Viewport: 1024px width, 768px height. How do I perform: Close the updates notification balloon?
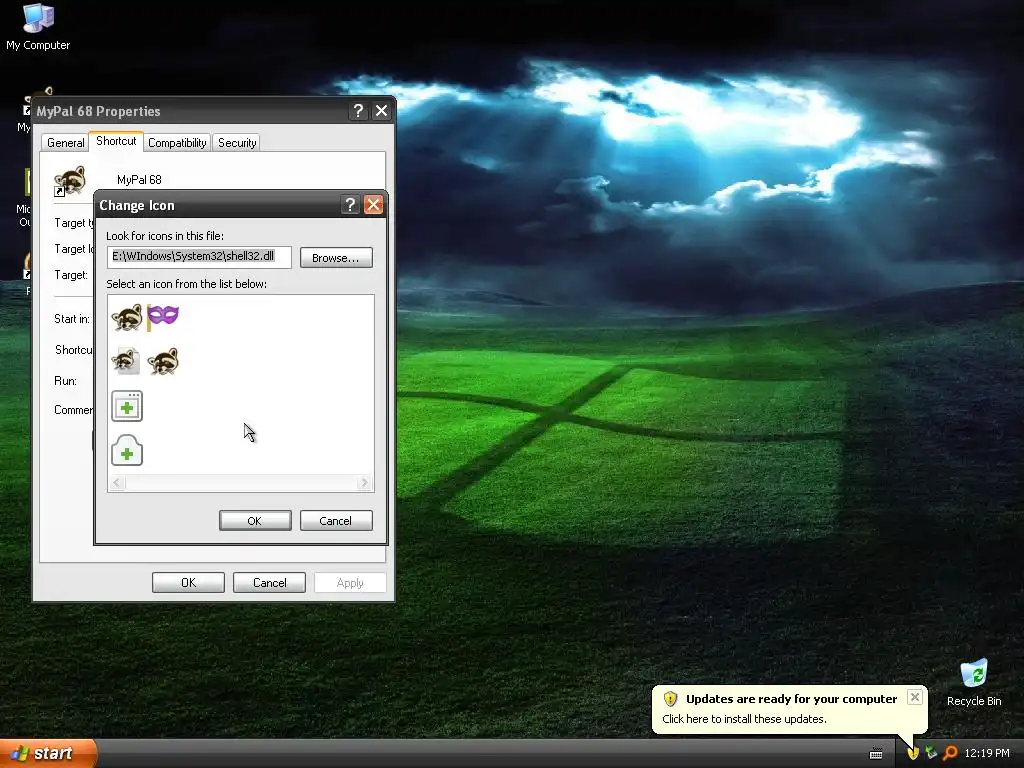point(915,697)
